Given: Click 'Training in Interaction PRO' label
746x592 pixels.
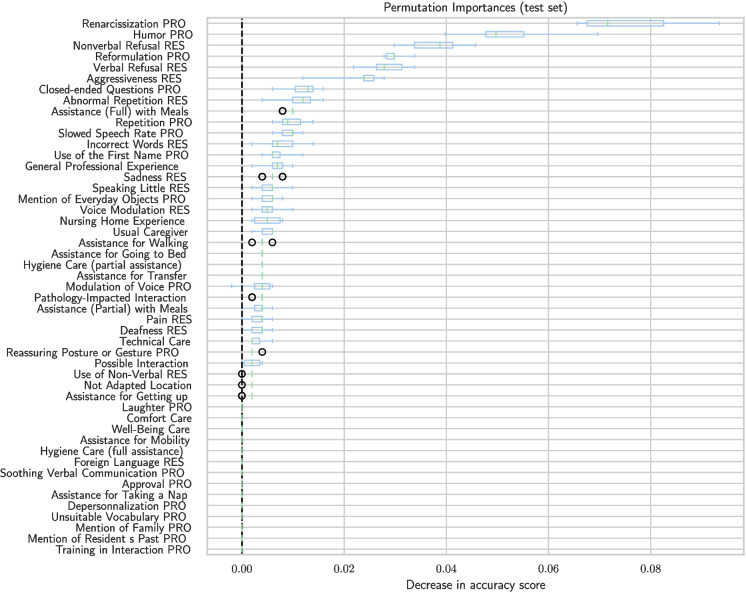Looking at the screenshot, I should [123, 549].
